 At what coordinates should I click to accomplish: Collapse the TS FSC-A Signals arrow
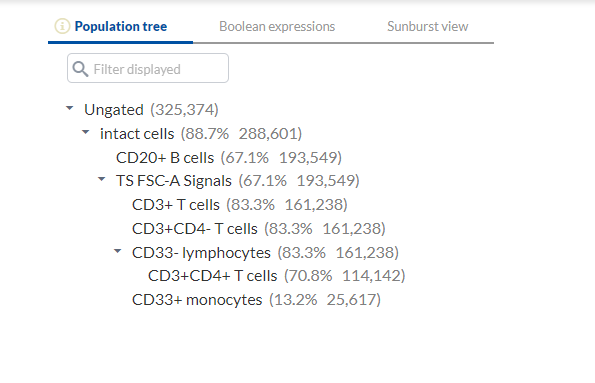pyautogui.click(x=101, y=179)
